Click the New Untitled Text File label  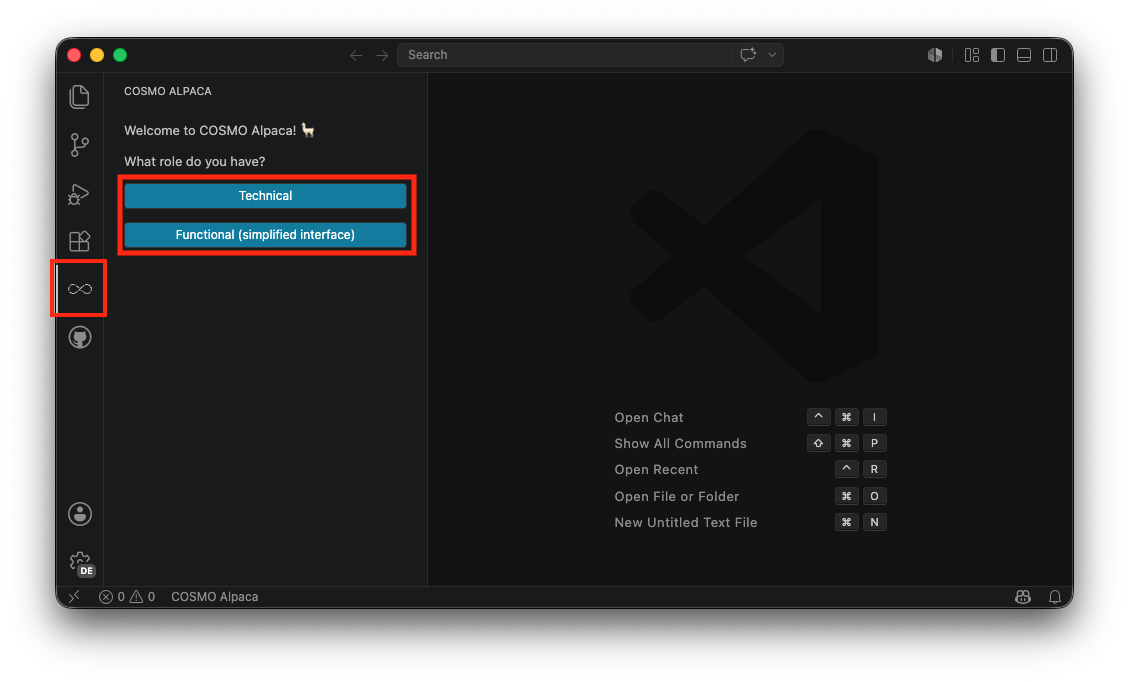click(x=685, y=522)
